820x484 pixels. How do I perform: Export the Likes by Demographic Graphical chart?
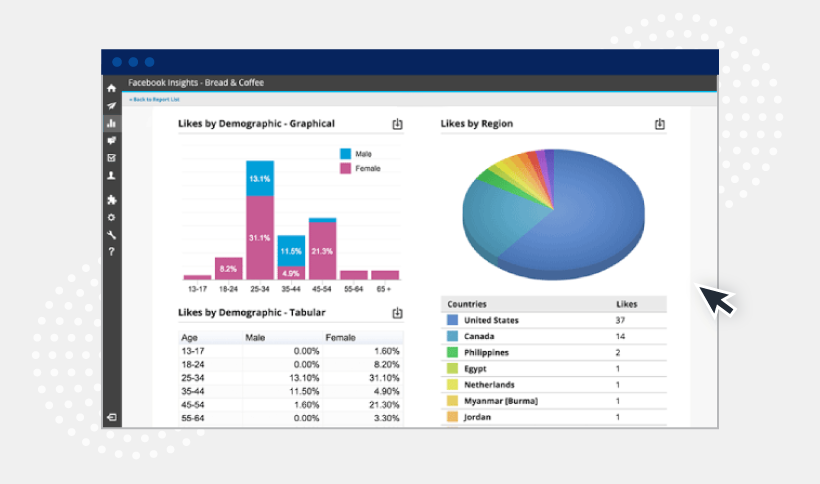tap(397, 124)
